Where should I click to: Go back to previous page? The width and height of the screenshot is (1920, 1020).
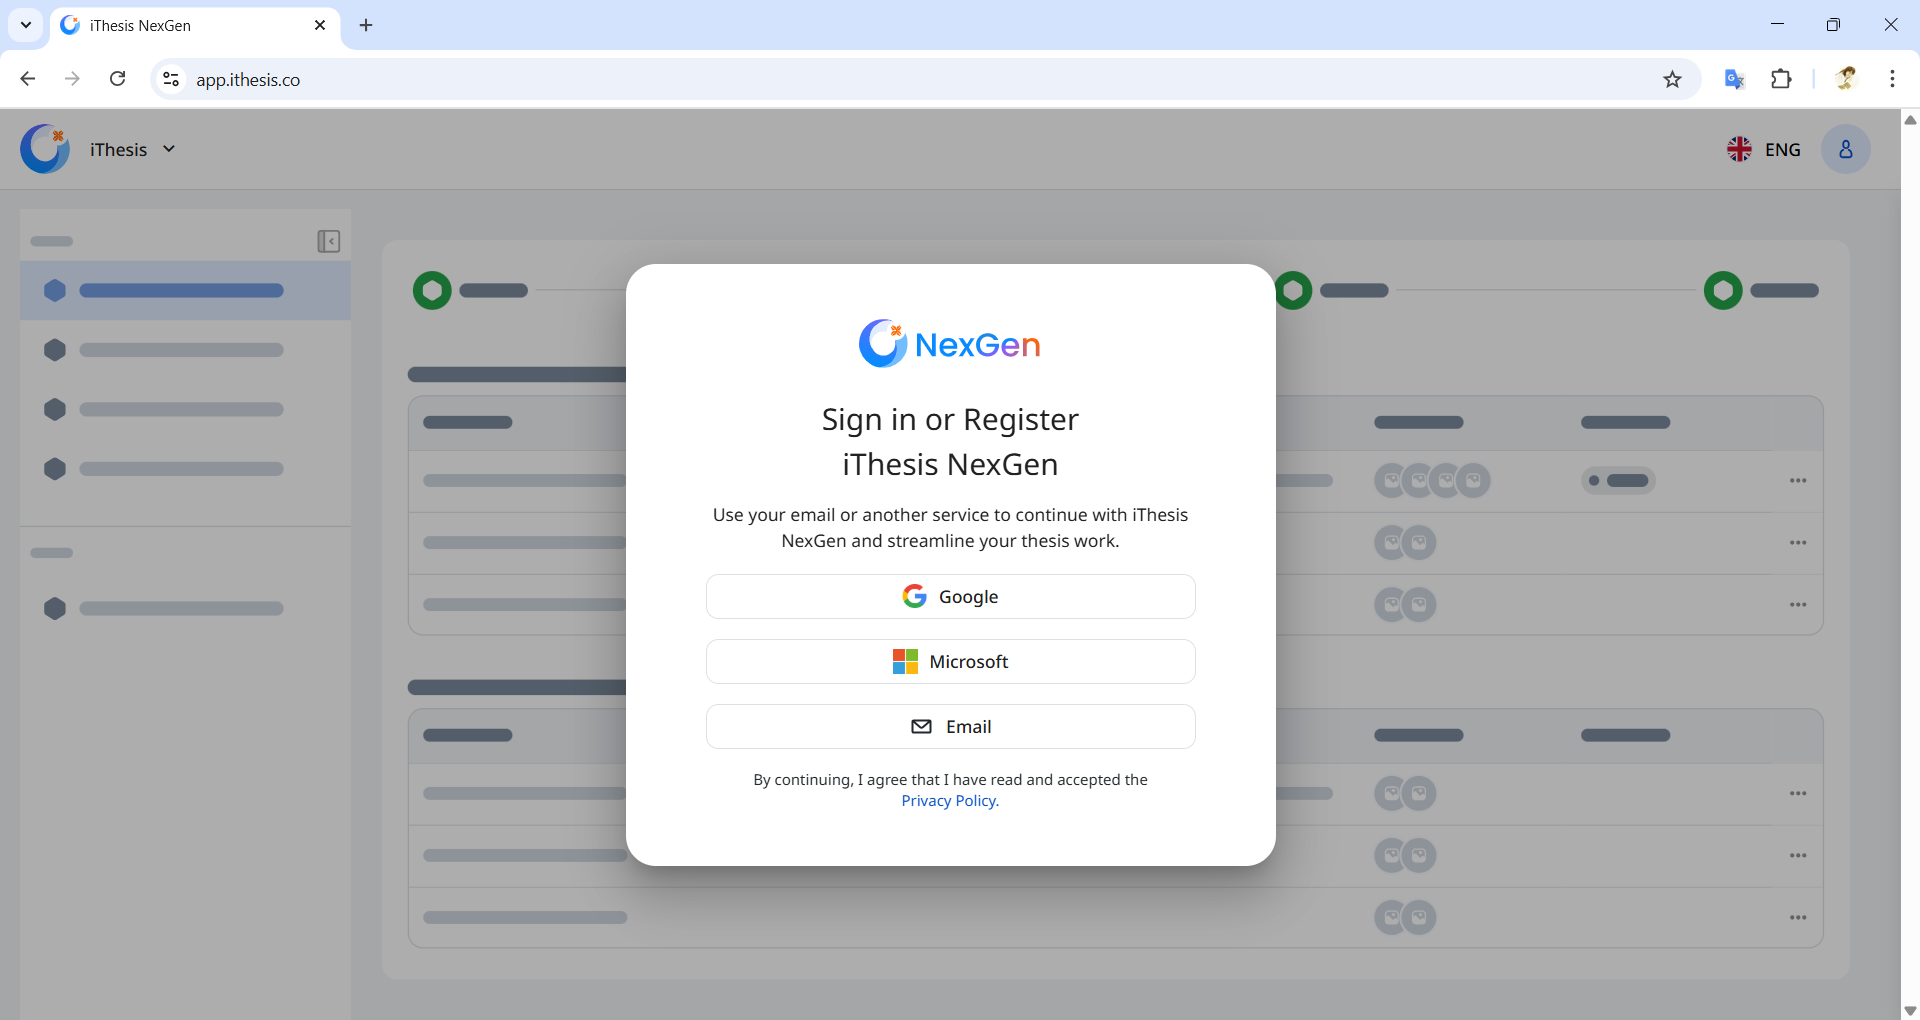pos(28,79)
